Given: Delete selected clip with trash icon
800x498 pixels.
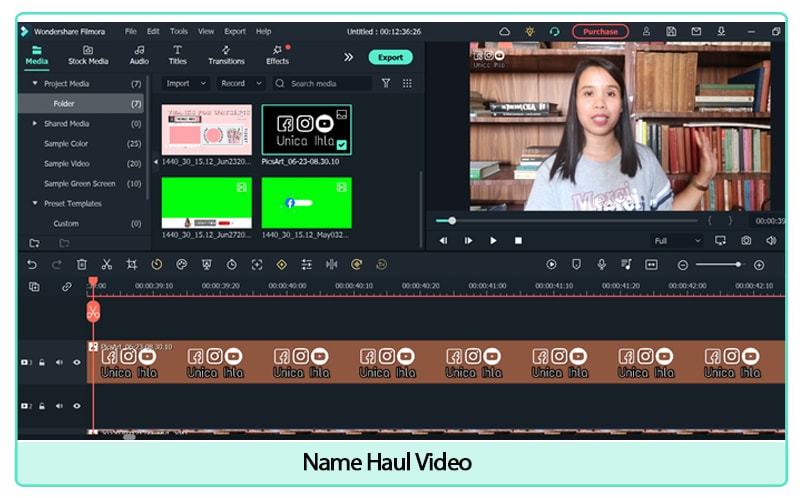Looking at the screenshot, I should 82,264.
